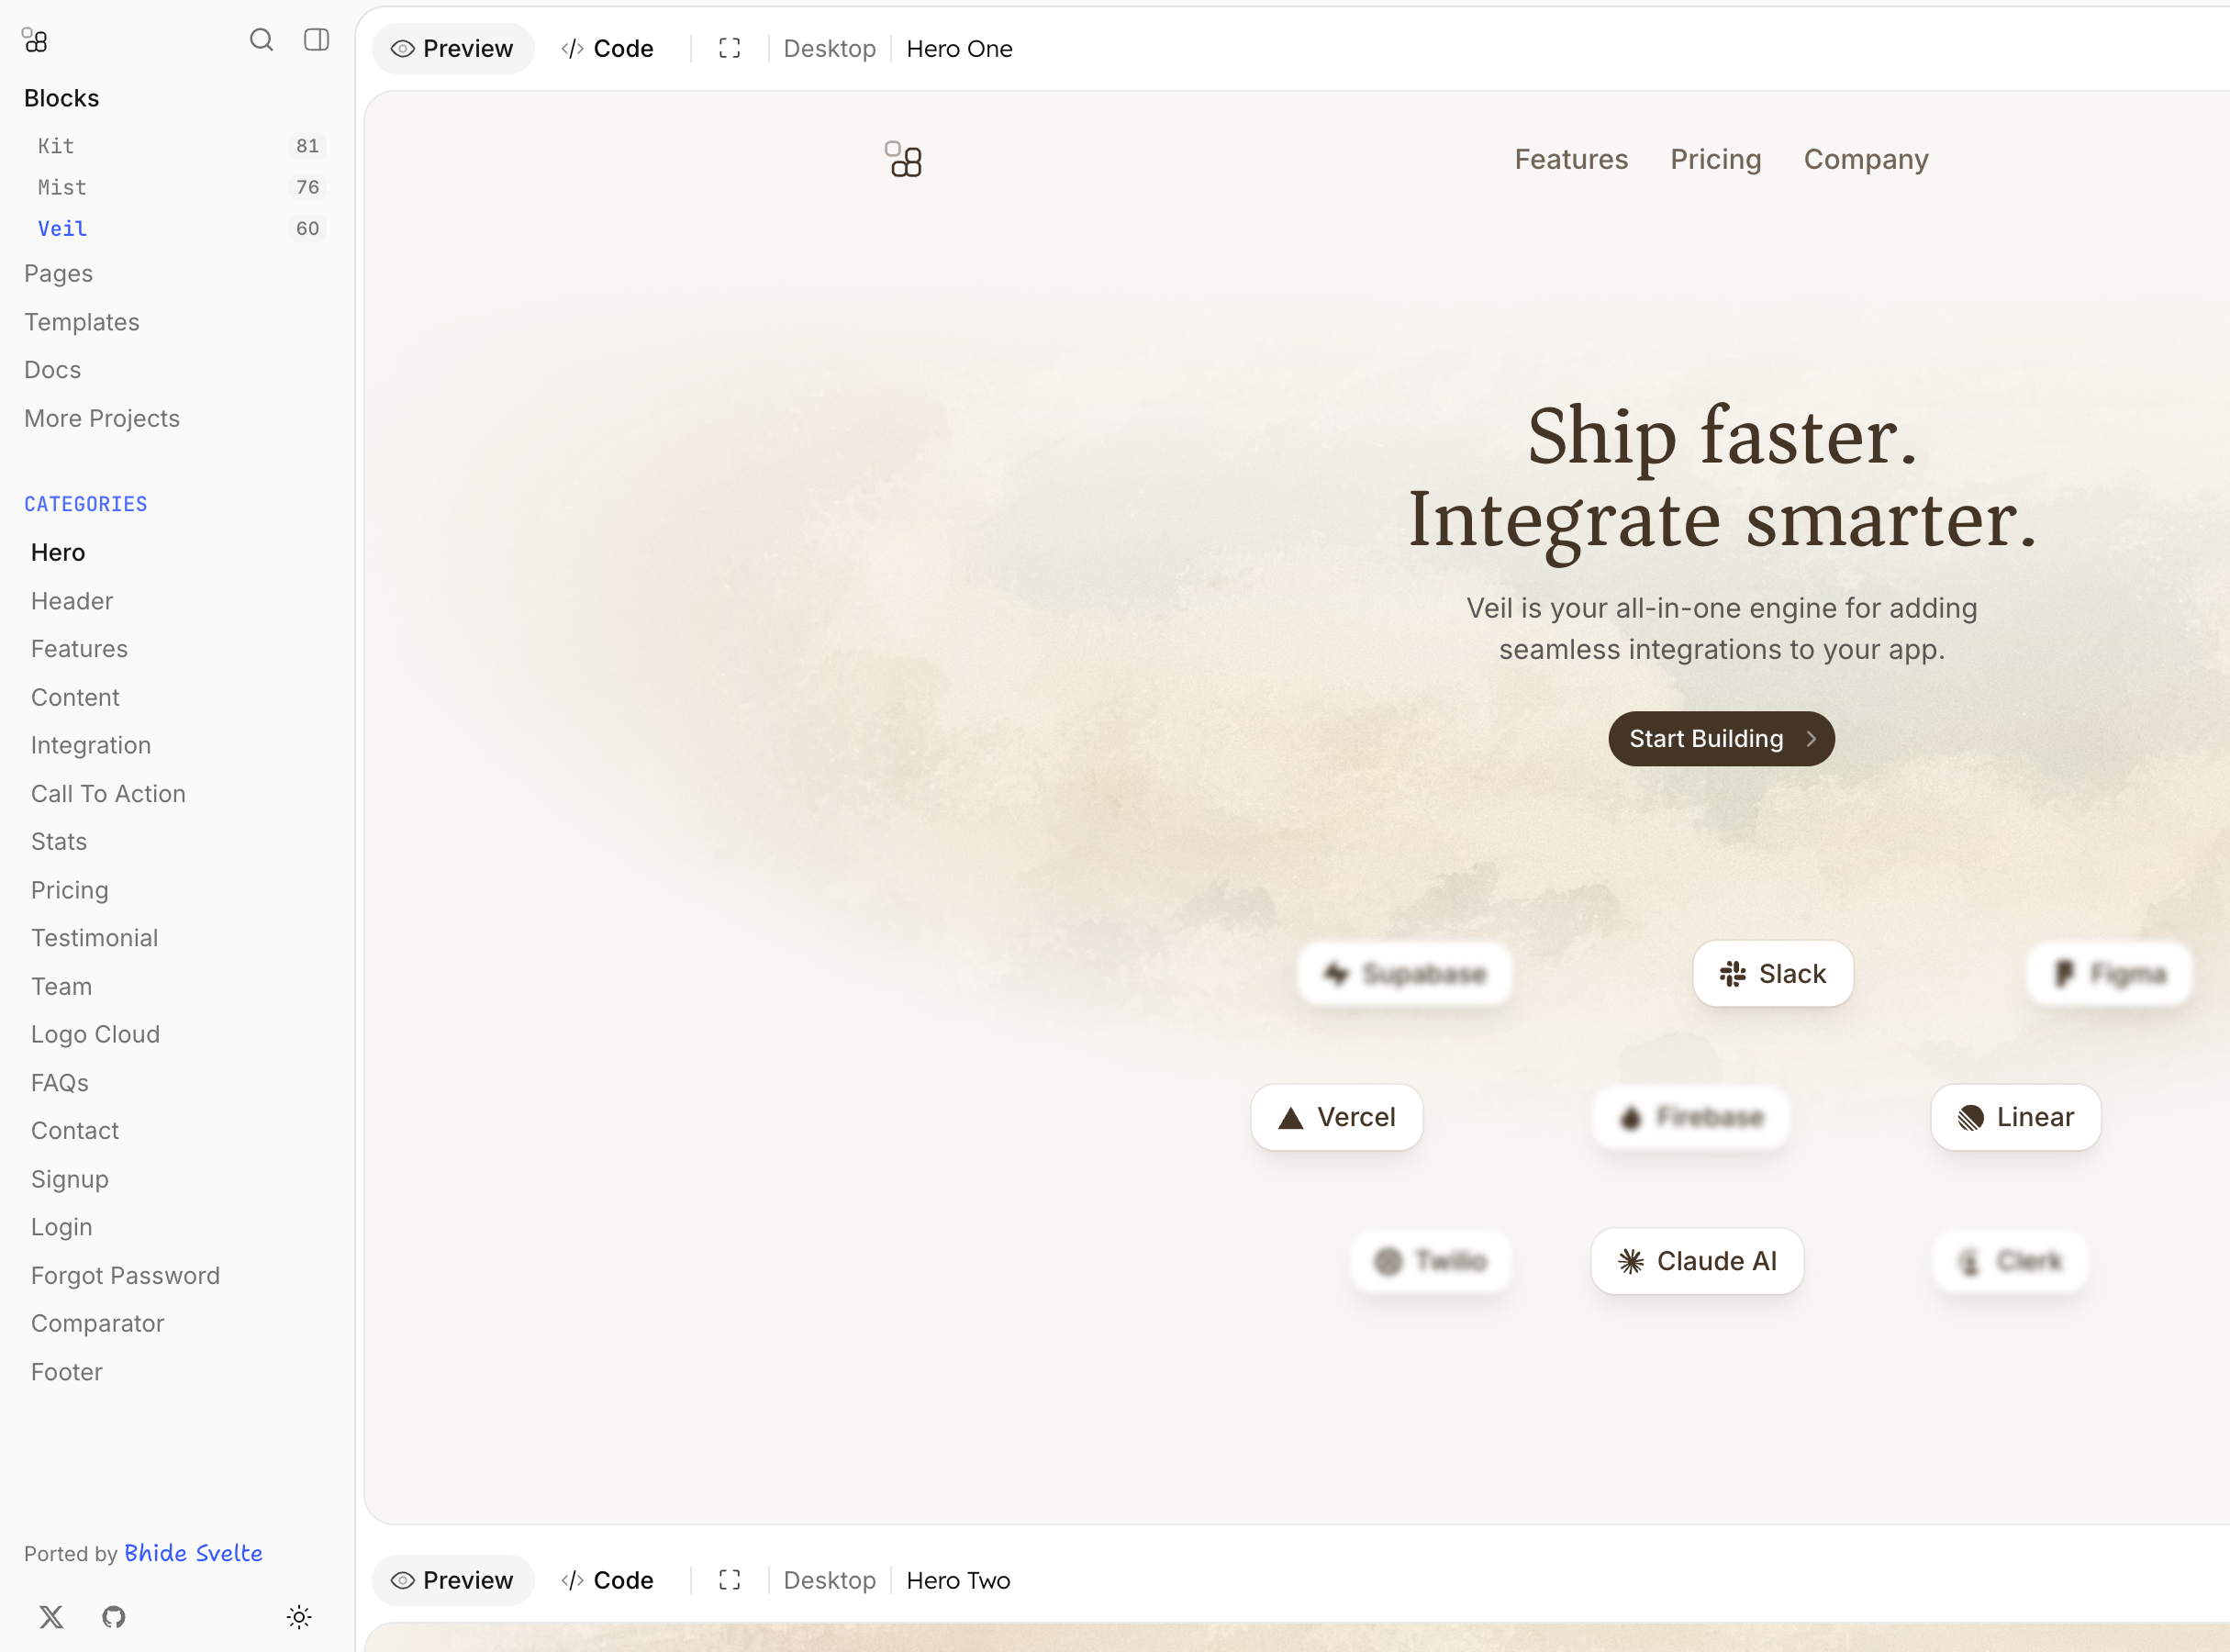Open Templates in the sidebar
This screenshot has width=2230, height=1652.
82,322
